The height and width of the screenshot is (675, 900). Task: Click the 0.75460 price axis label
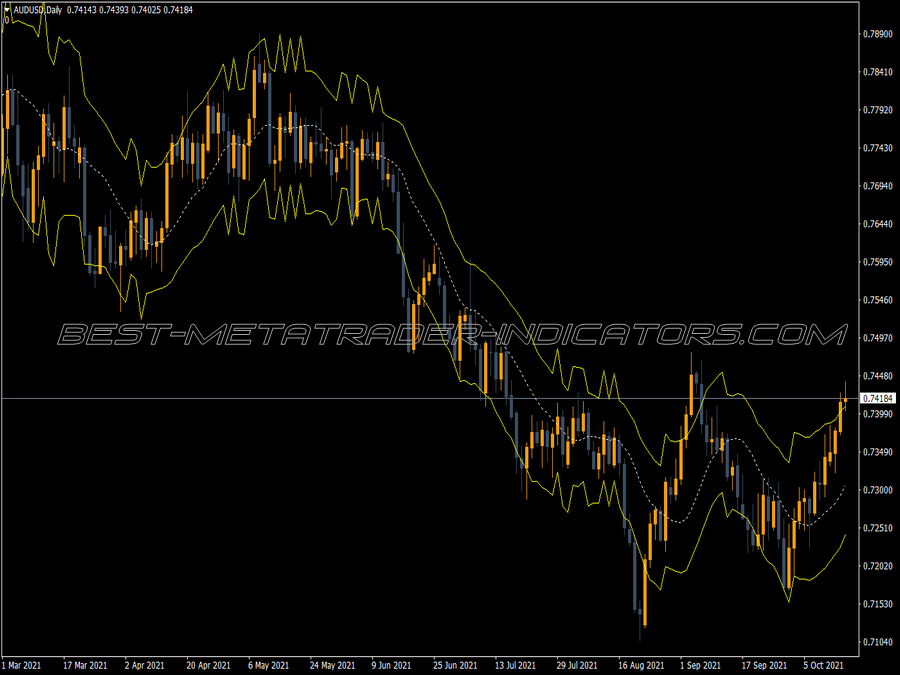(878, 300)
